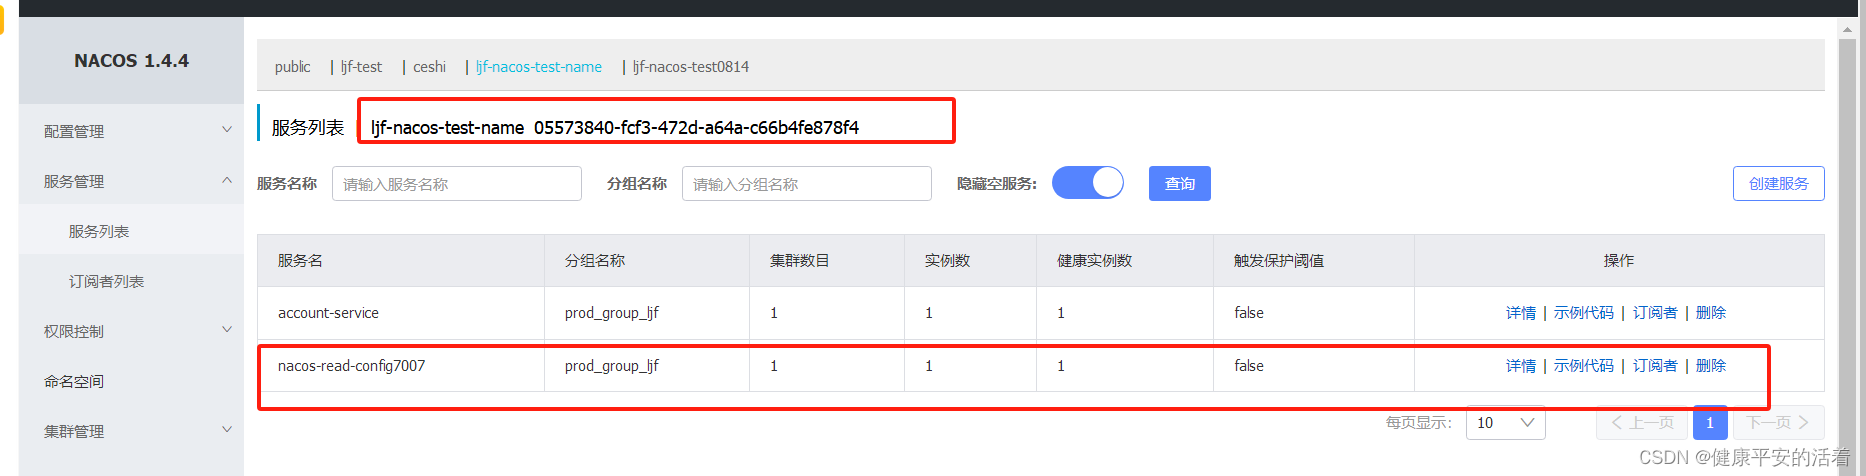Screen dimensions: 1866x476
Task: Expand the 权限控制 menu chevron
Action: [227, 330]
